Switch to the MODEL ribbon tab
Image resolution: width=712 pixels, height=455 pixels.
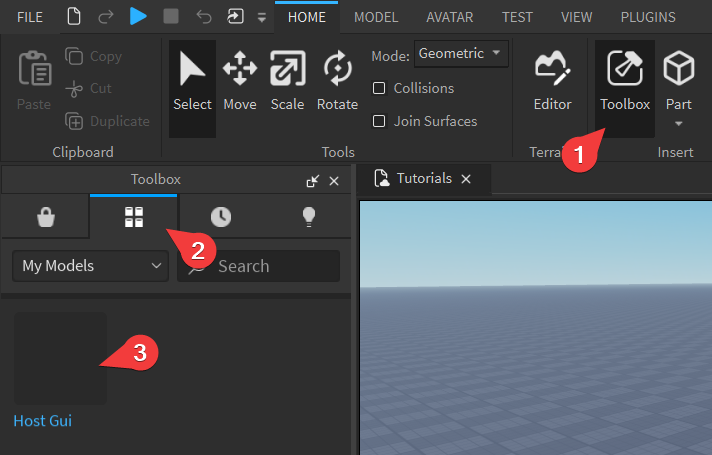(376, 17)
